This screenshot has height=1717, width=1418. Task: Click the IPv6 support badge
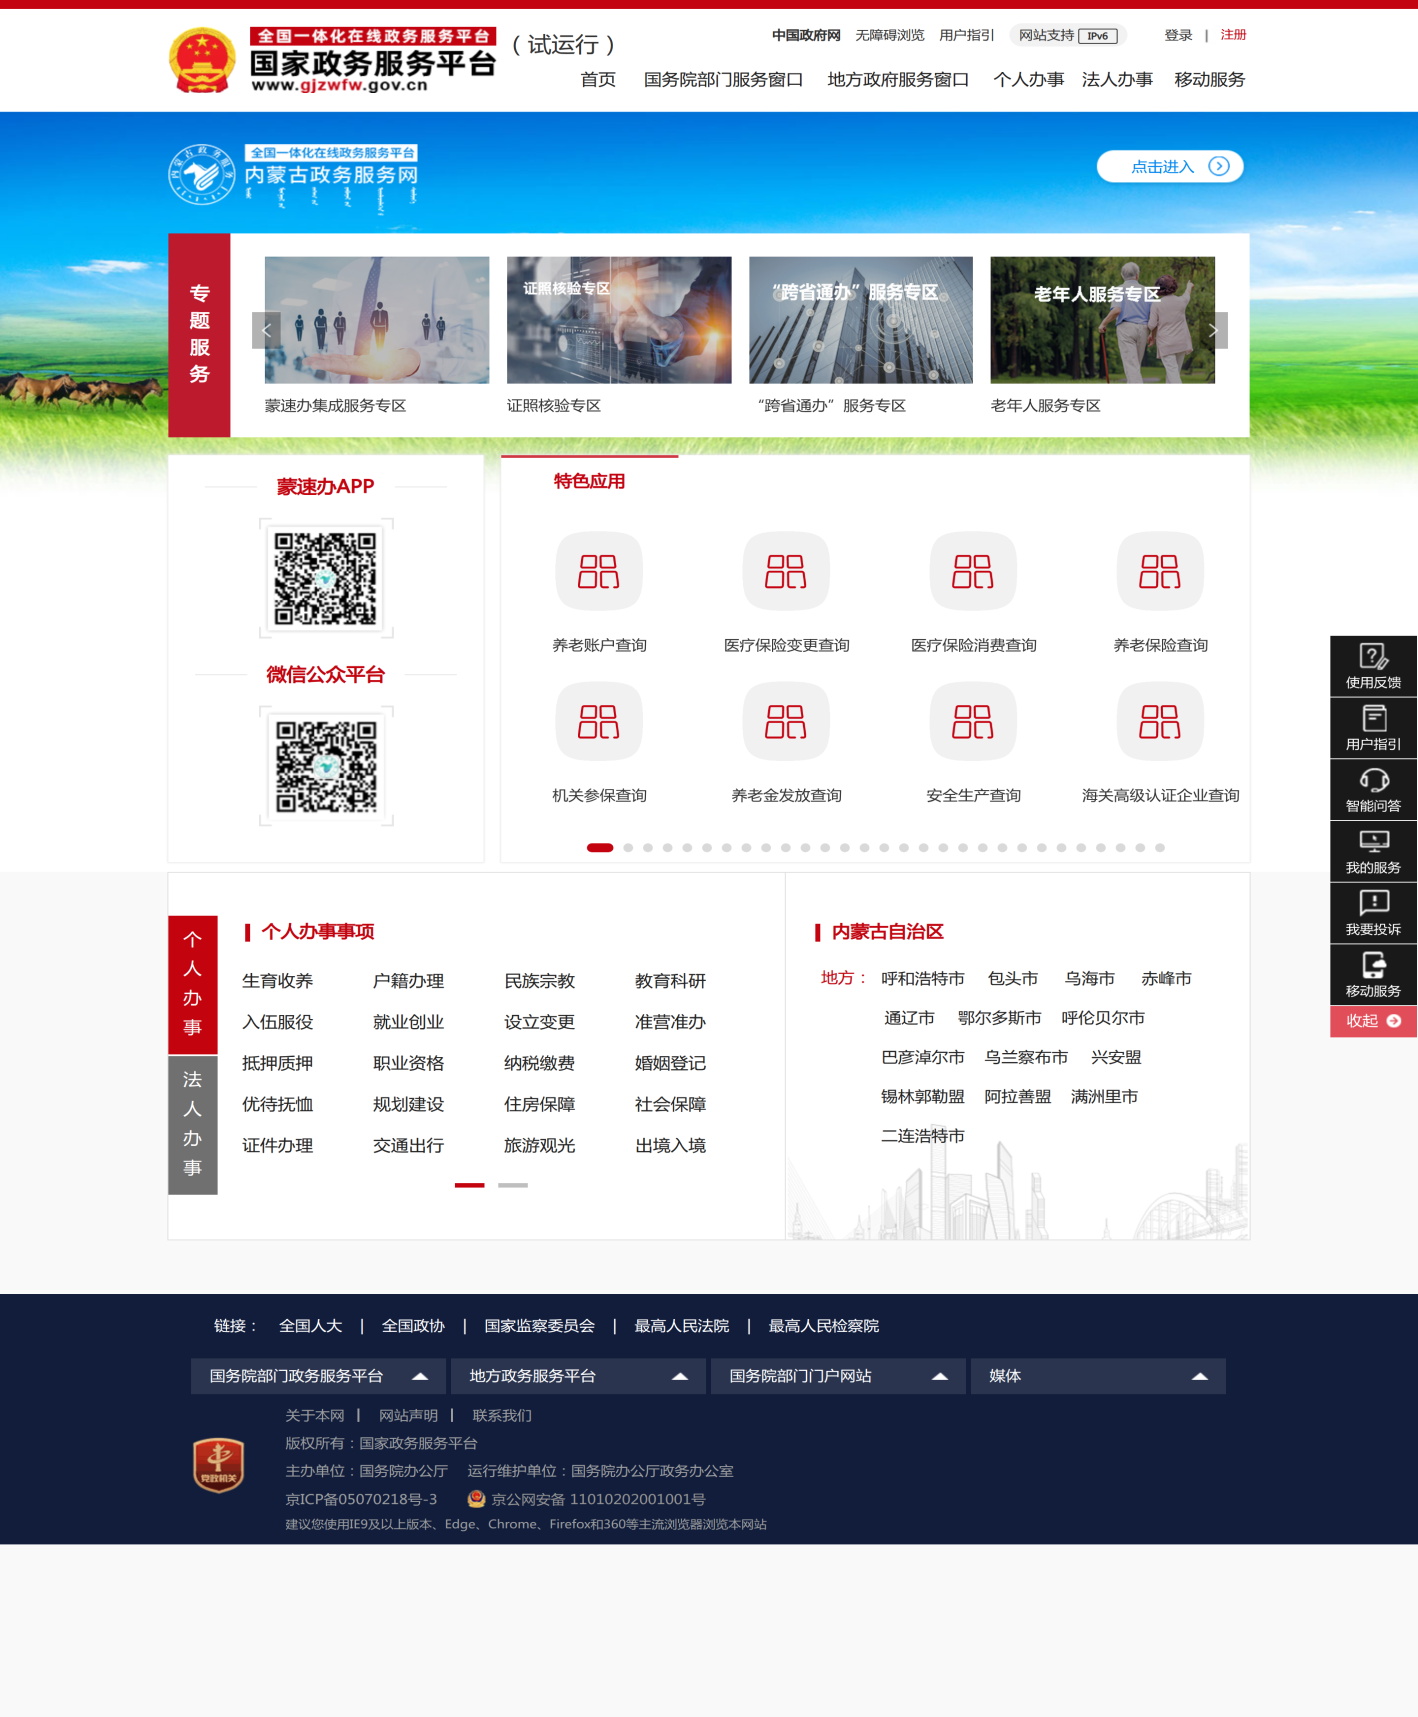[1098, 36]
